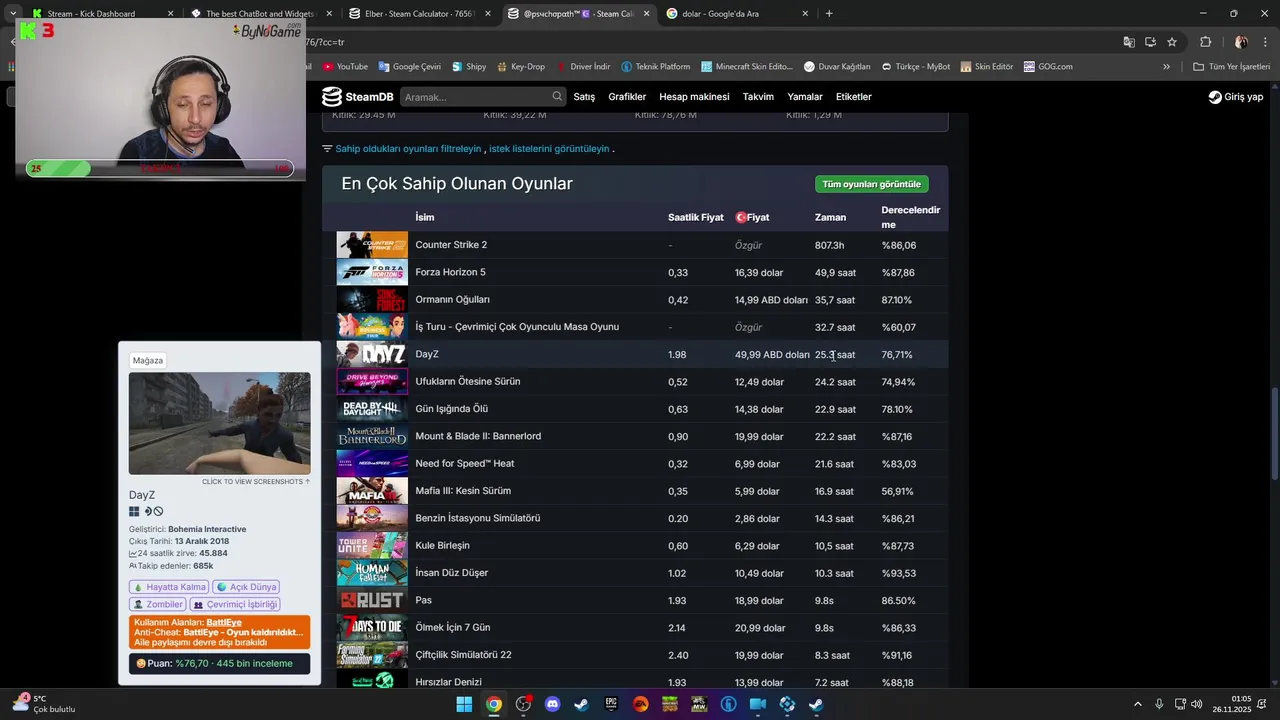Image resolution: width=1280 pixels, height=720 pixels.
Task: Click the SteamDB Aramak search field
Action: tap(484, 97)
